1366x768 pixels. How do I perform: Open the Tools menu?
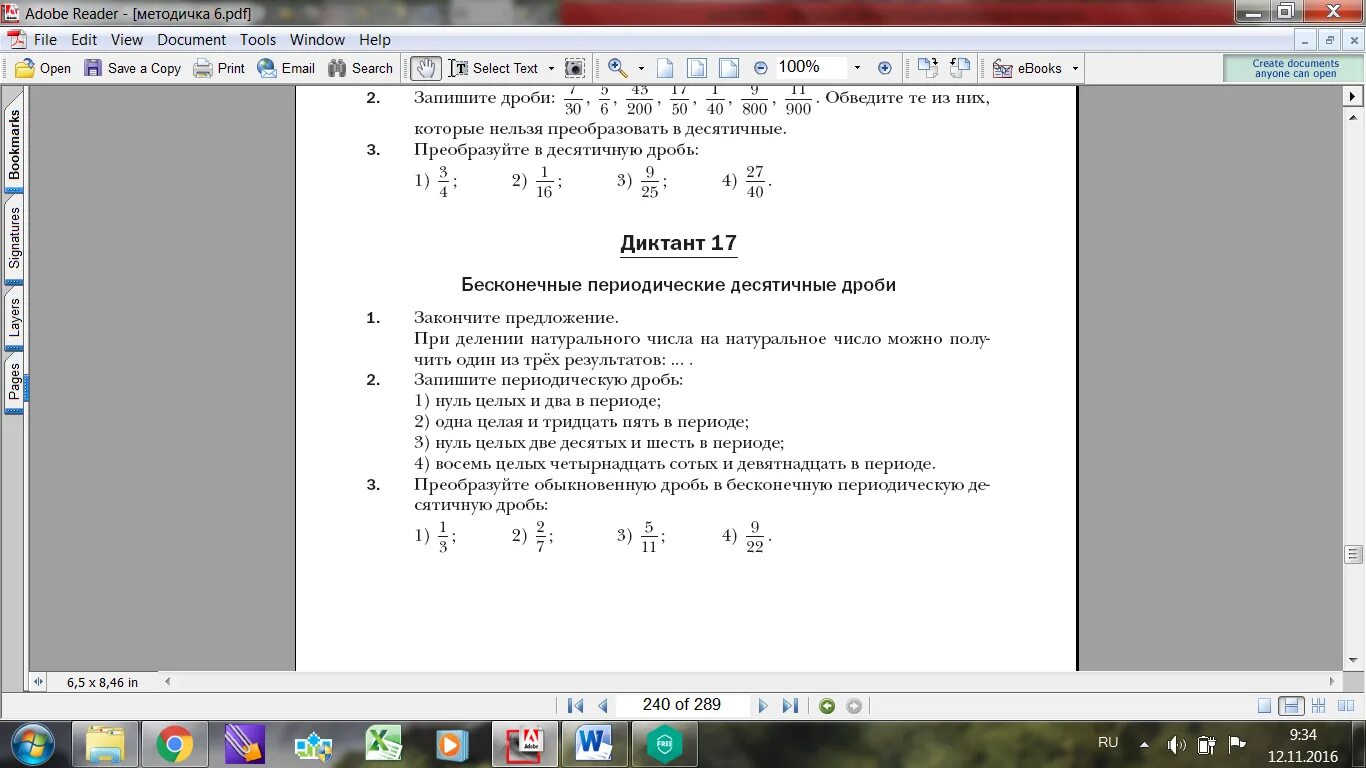click(258, 40)
